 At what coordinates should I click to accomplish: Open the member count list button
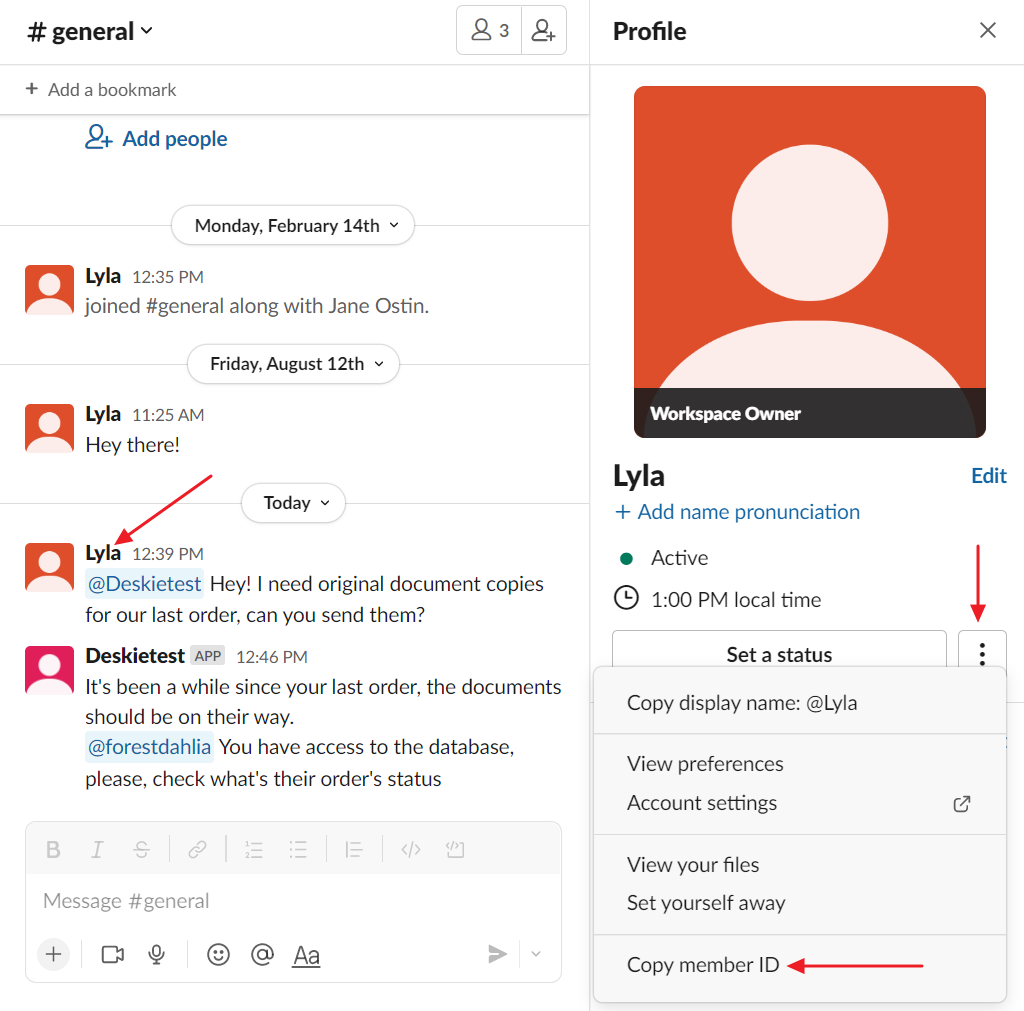tap(490, 31)
